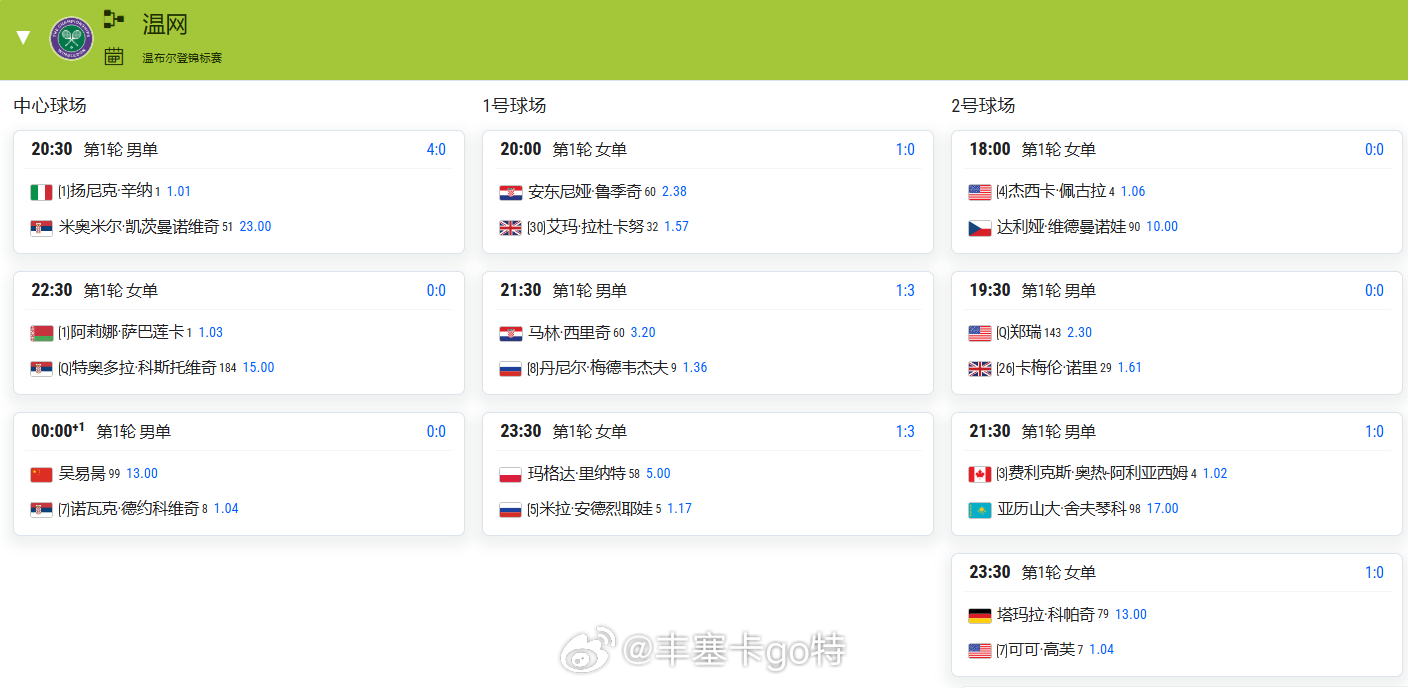Click Canada flag beside 费利克斯·奥热-阿利亚西姆

click(x=980, y=474)
